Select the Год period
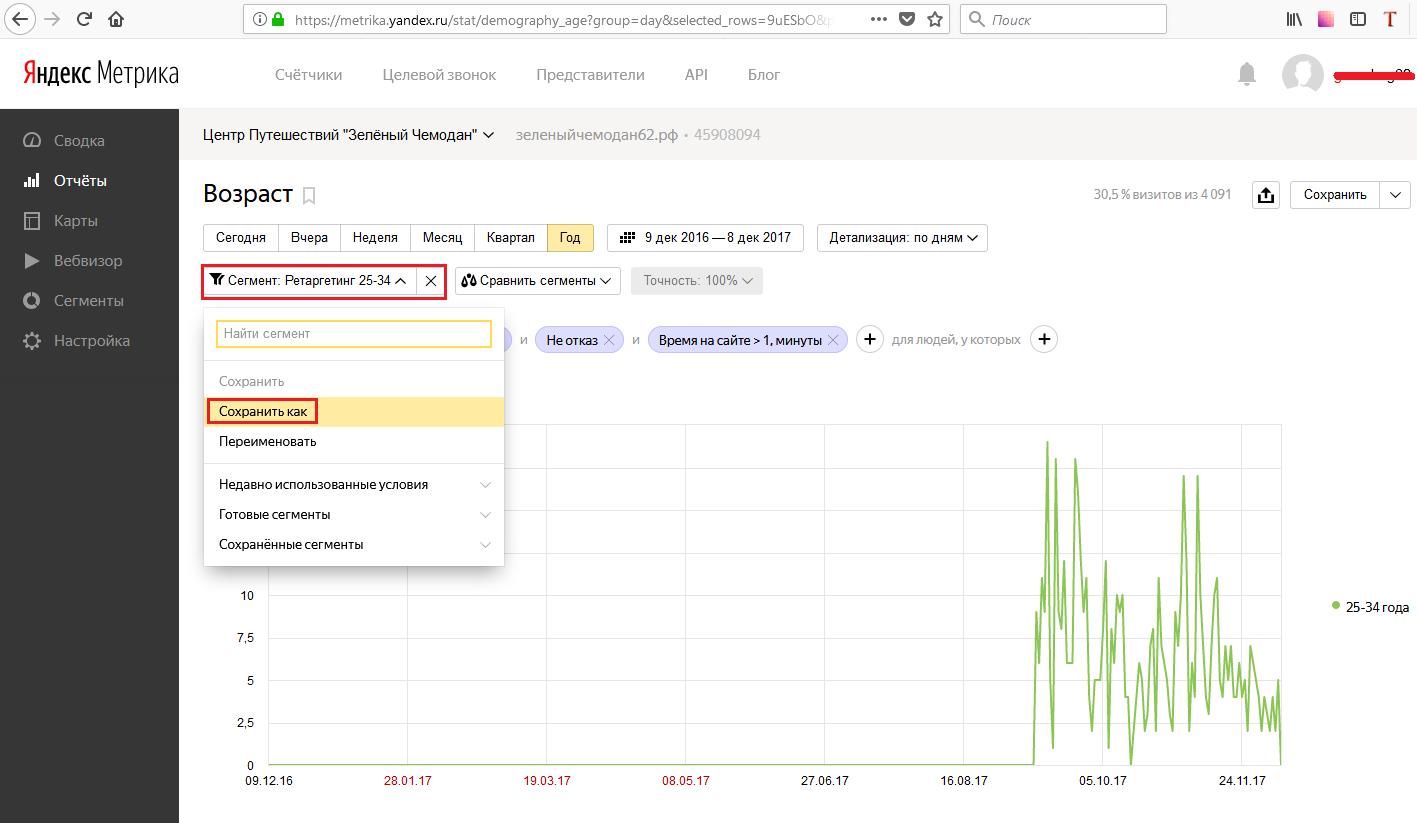The width and height of the screenshot is (1417, 823). pos(570,238)
